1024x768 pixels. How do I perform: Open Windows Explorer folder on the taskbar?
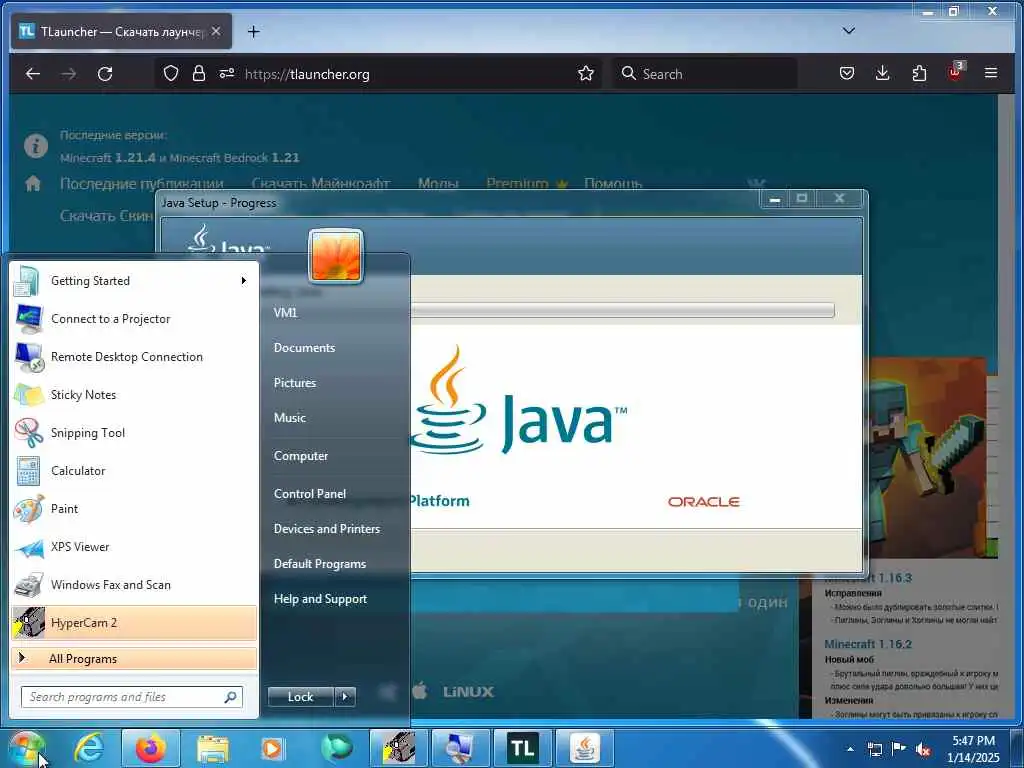coord(213,748)
